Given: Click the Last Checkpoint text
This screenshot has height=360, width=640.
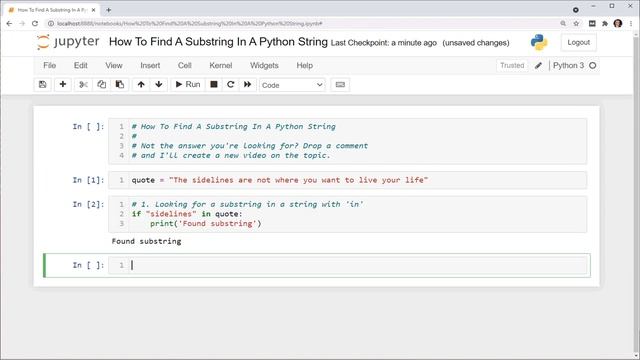Looking at the screenshot, I should (x=383, y=43).
